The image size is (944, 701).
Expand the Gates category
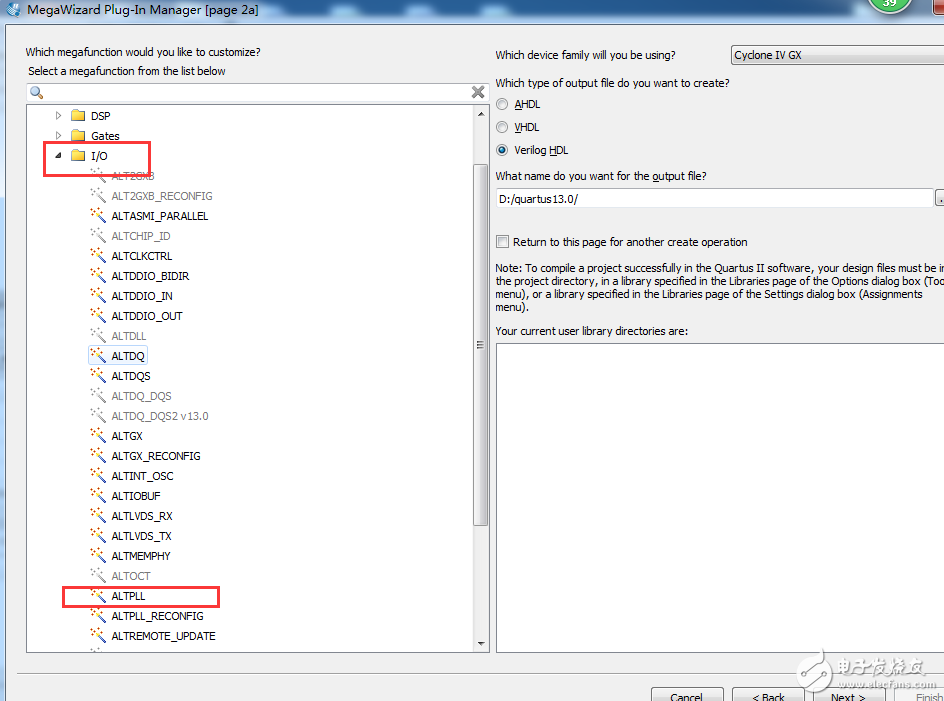pos(58,135)
